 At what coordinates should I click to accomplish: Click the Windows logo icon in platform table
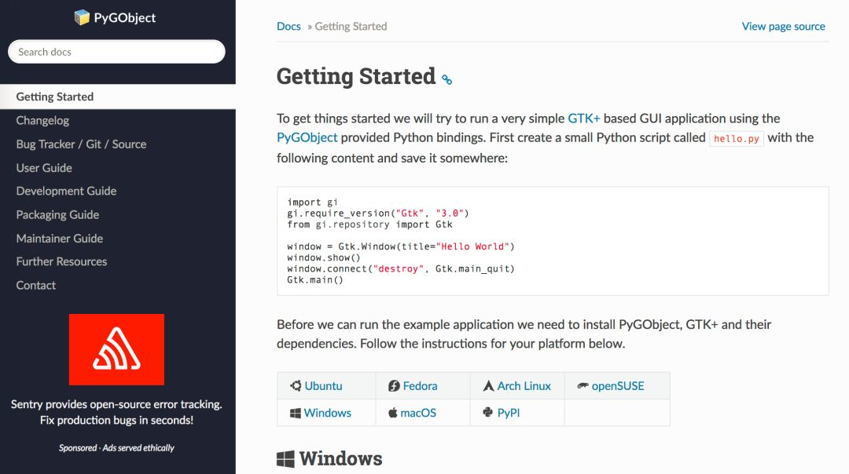[x=295, y=413]
